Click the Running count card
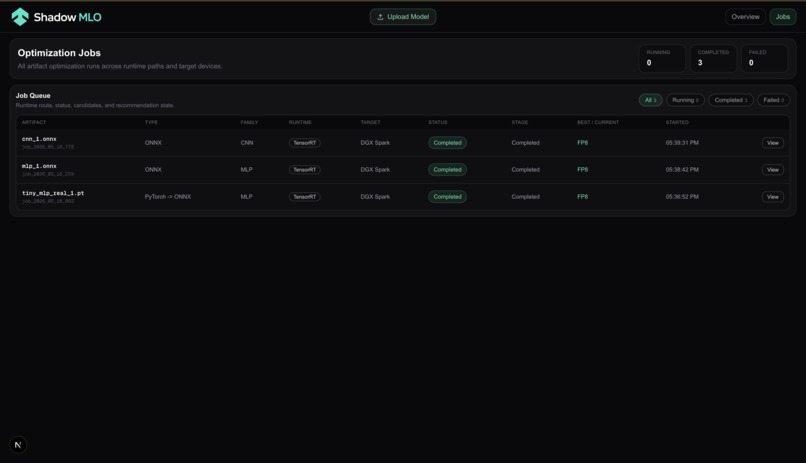The image size is (806, 463). [662, 58]
